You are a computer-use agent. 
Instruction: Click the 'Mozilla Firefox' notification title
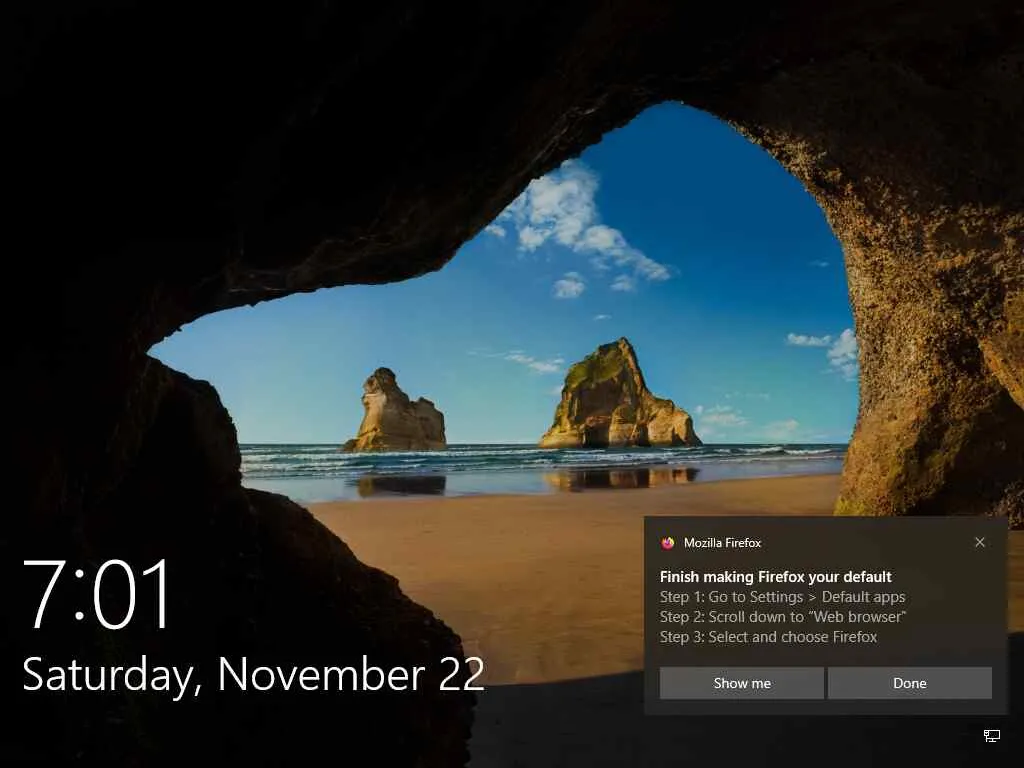(722, 543)
